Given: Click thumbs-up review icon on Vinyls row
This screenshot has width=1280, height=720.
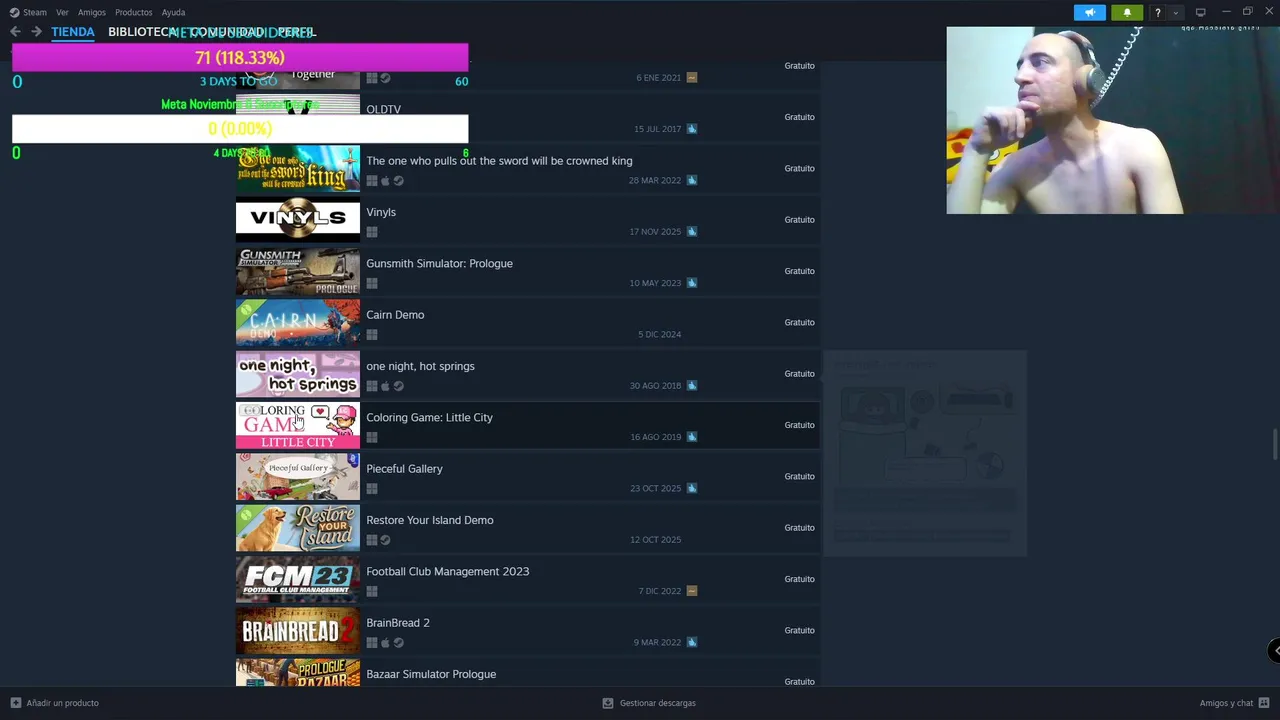Looking at the screenshot, I should 692,232.
